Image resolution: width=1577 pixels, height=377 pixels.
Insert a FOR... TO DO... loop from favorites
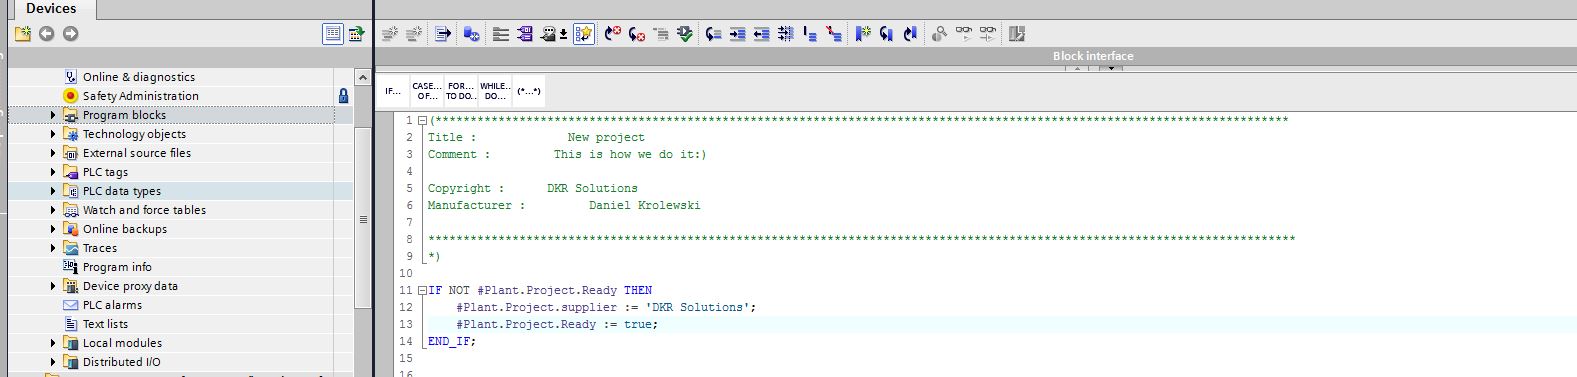coord(461,91)
